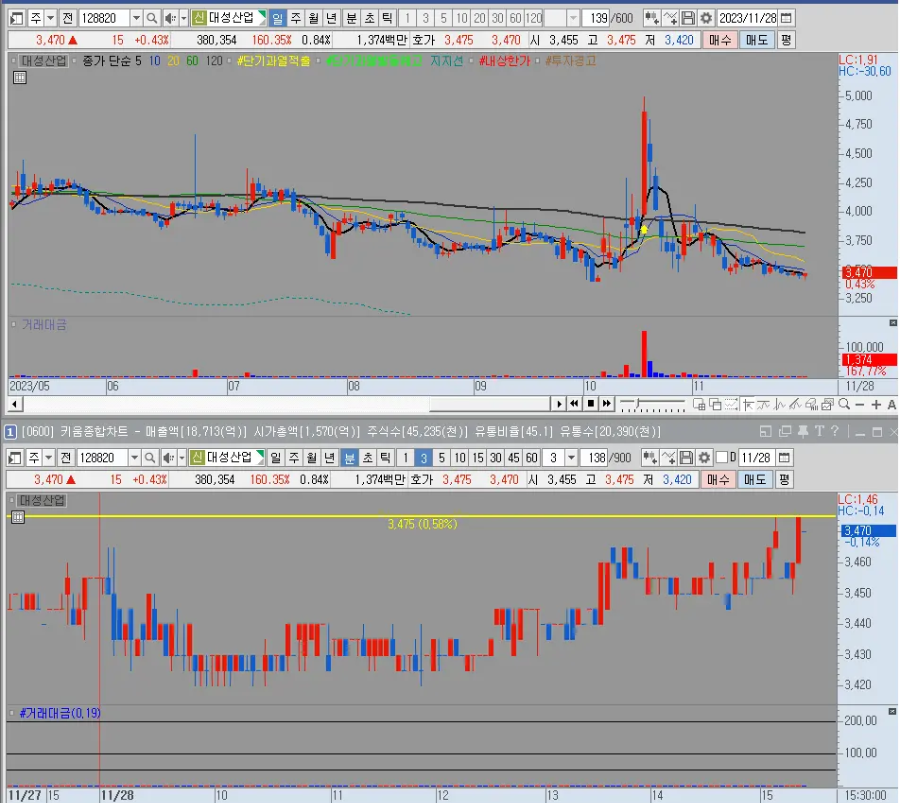Select 분 minute period in bottom chart

pyautogui.click(x=349, y=458)
